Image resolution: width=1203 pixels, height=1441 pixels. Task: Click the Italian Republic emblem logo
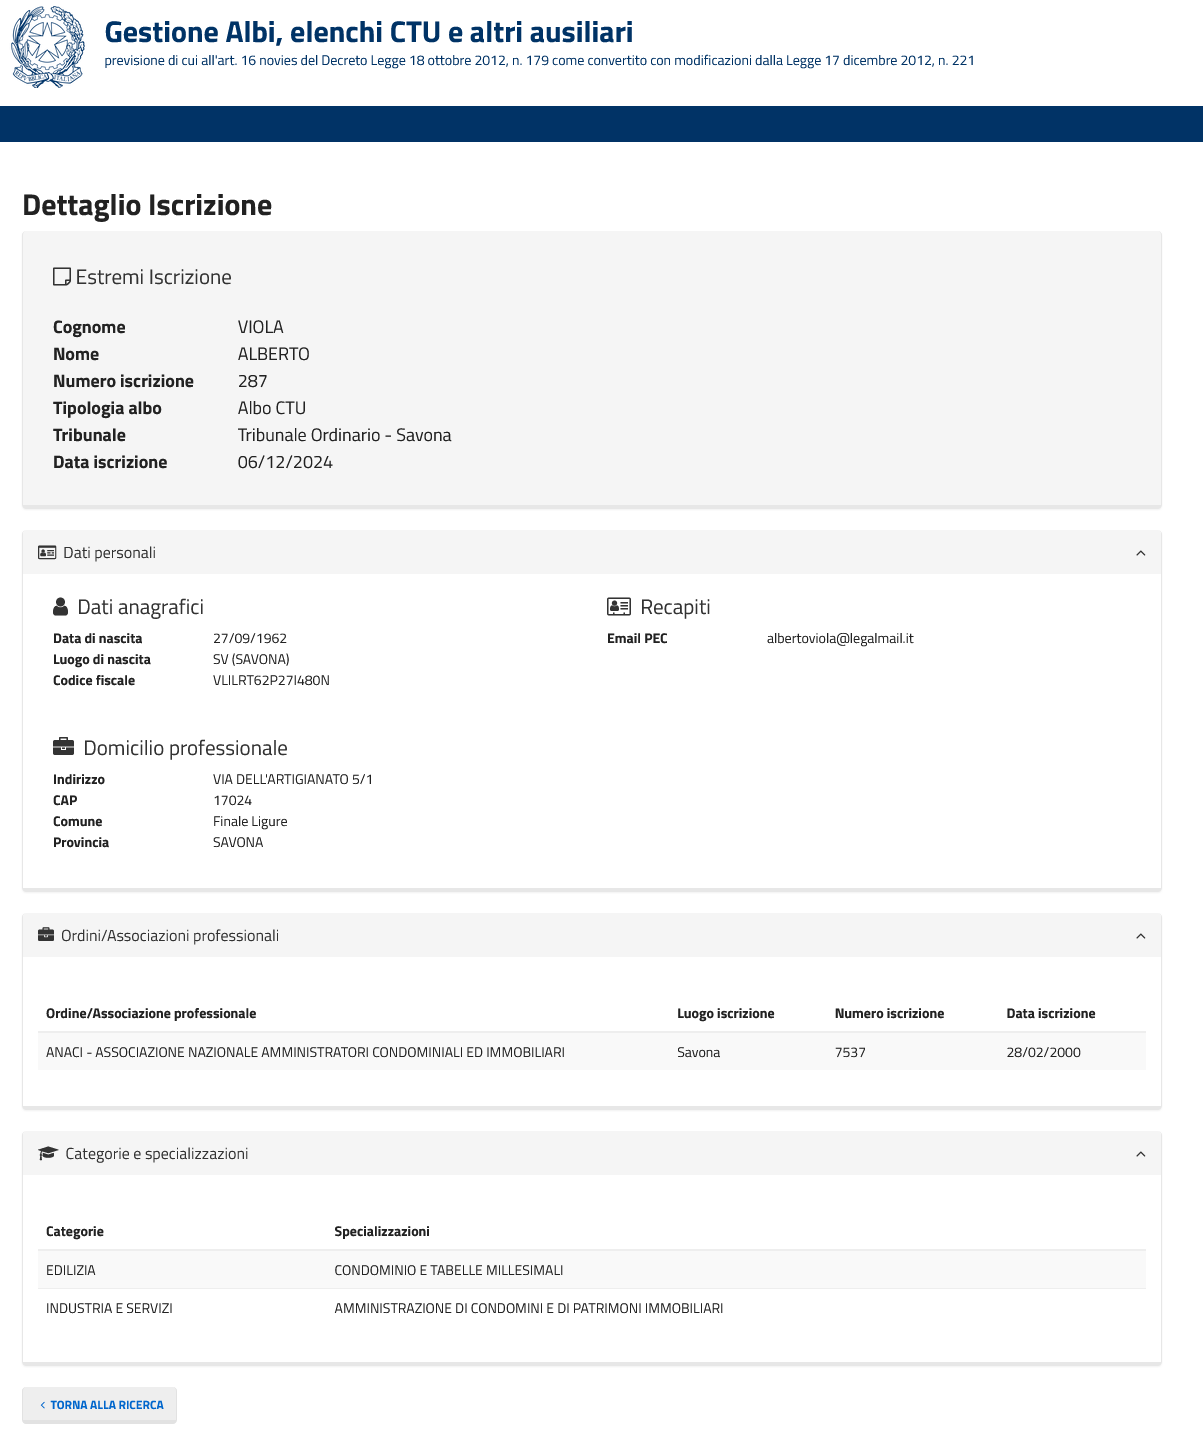tap(48, 47)
